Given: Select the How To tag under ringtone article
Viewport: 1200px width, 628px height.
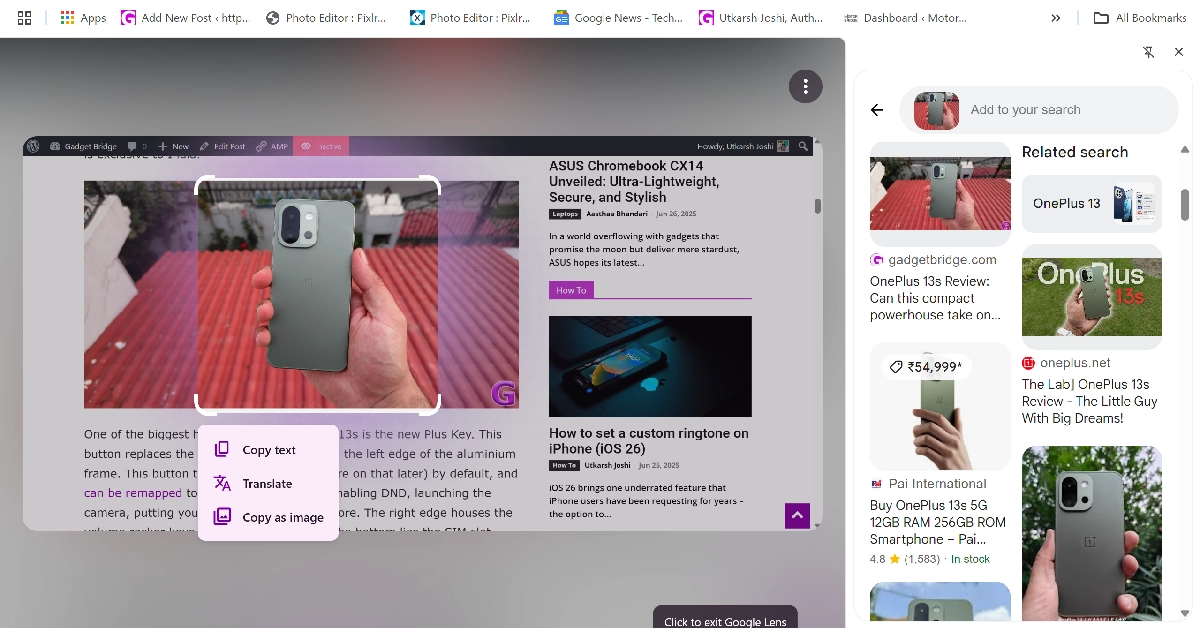Looking at the screenshot, I should point(564,465).
